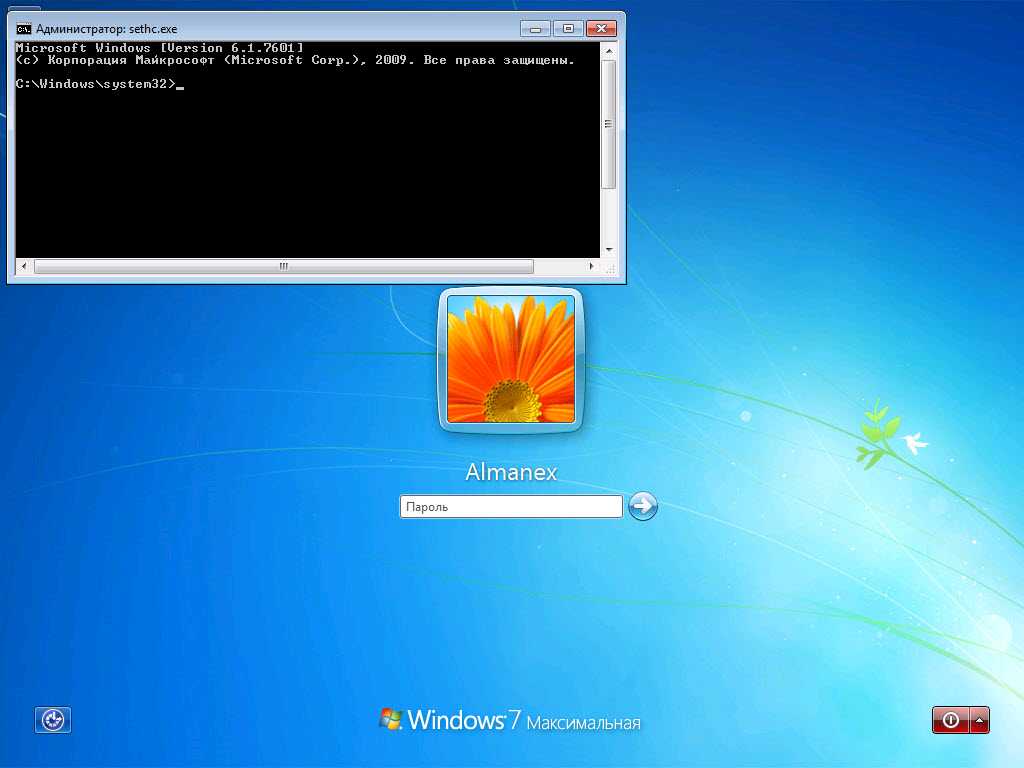The image size is (1024, 768).
Task: Click the red shutdown power button
Action: pos(950,720)
